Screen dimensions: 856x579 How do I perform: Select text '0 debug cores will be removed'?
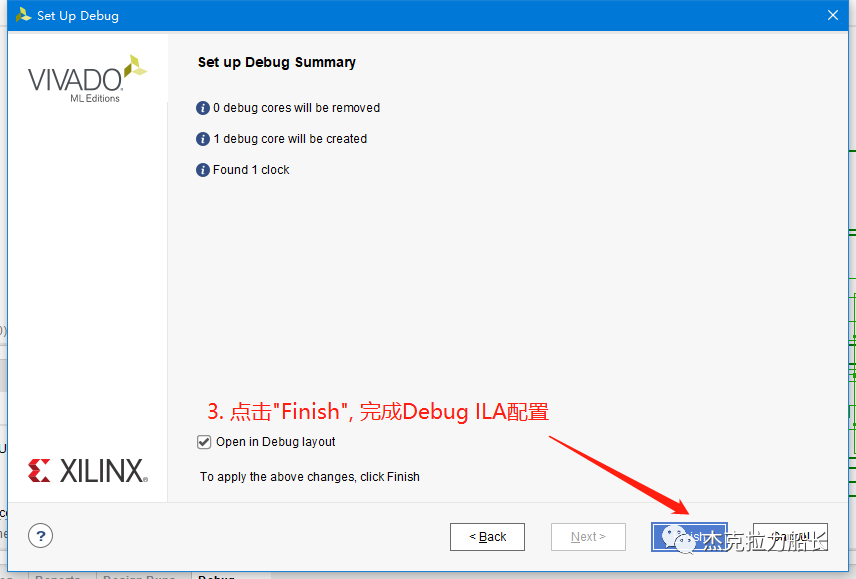(296, 108)
